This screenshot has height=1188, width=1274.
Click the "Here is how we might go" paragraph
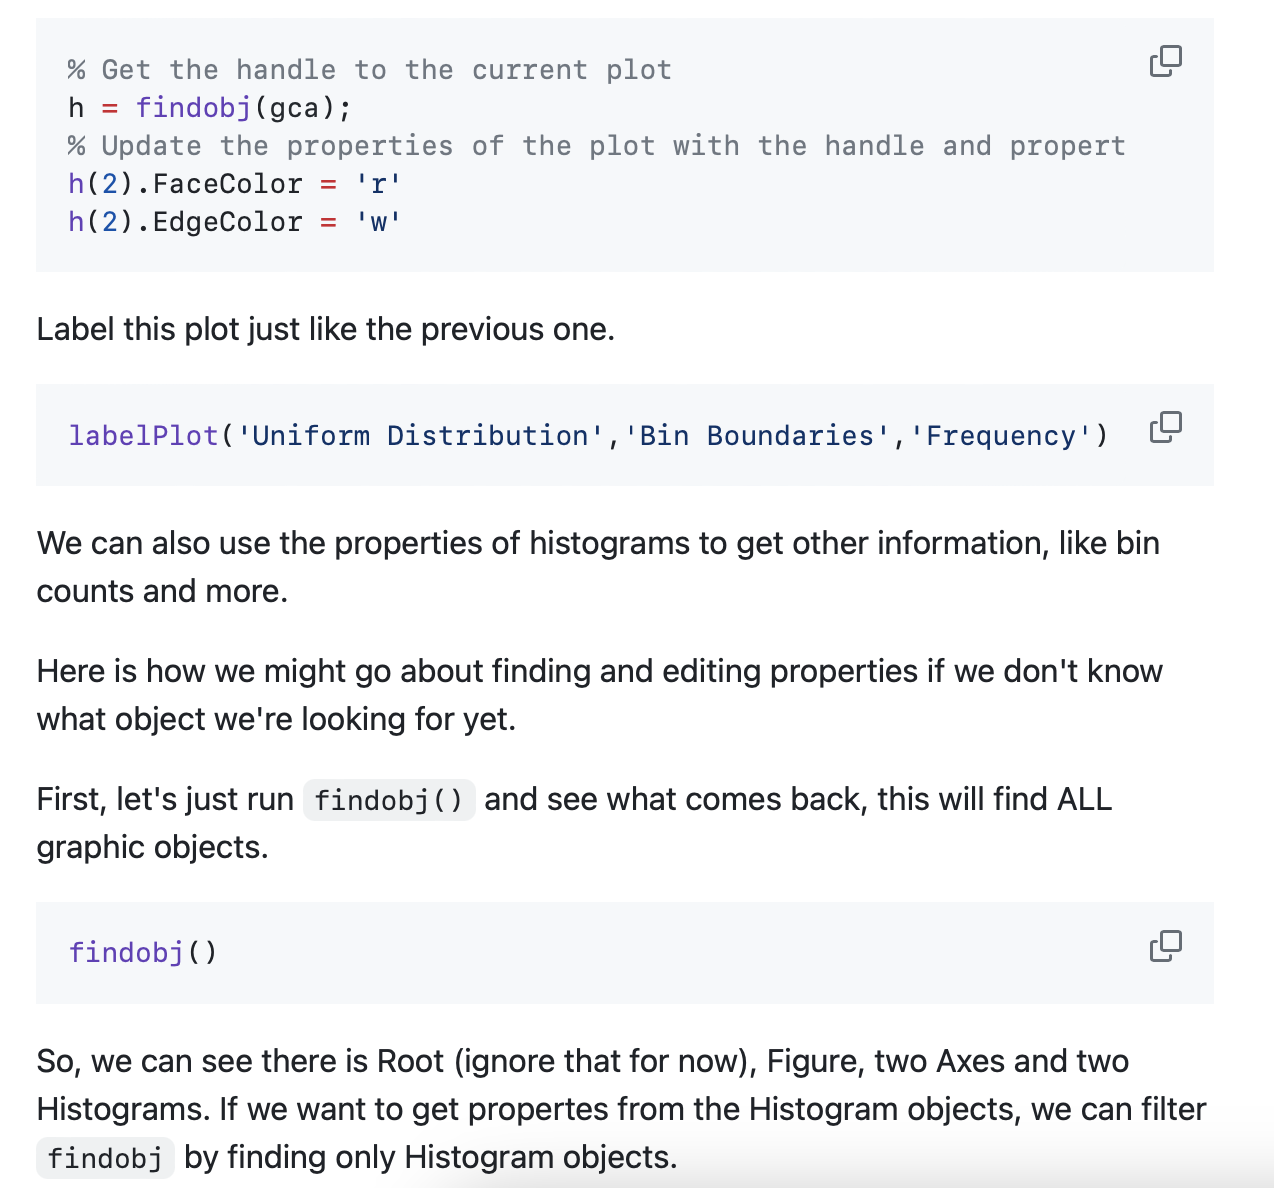(x=600, y=695)
